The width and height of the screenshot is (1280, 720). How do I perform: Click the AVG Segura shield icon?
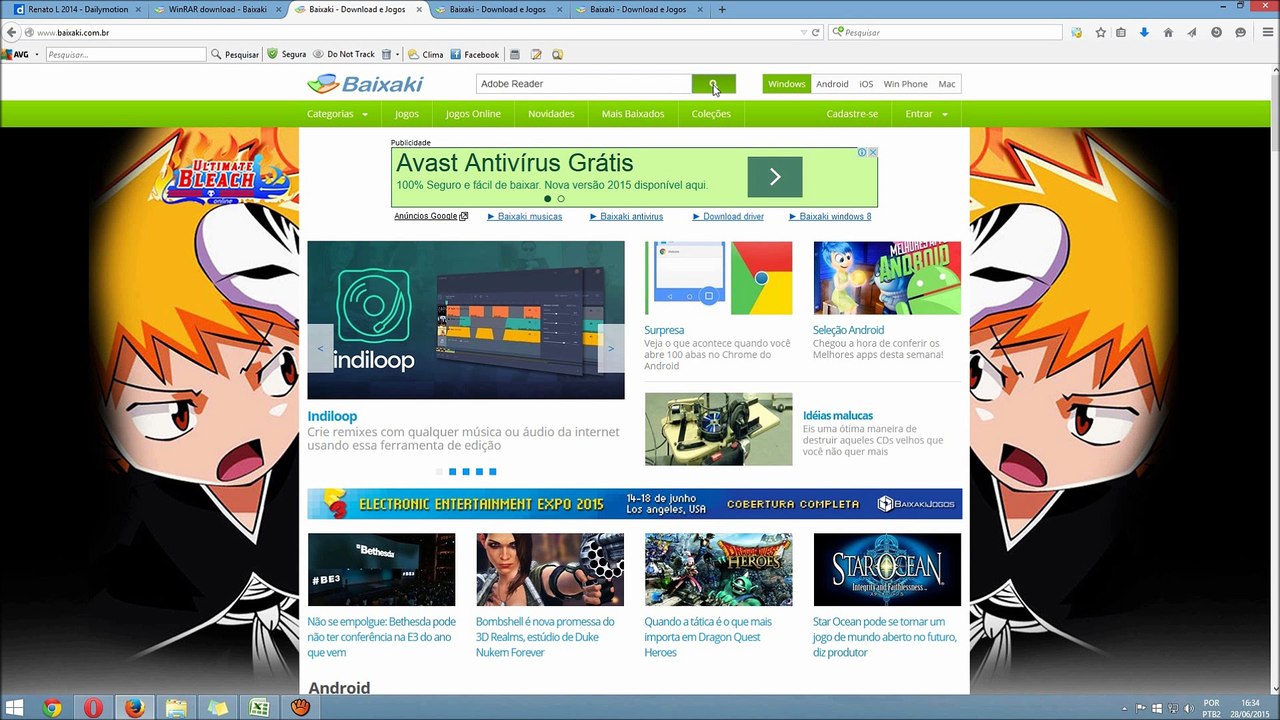272,54
